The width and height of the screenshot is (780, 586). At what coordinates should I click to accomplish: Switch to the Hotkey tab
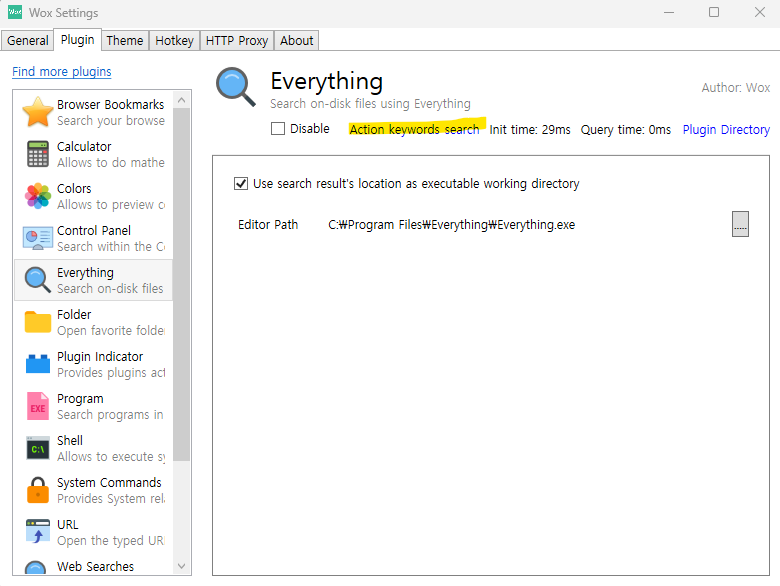coord(174,40)
